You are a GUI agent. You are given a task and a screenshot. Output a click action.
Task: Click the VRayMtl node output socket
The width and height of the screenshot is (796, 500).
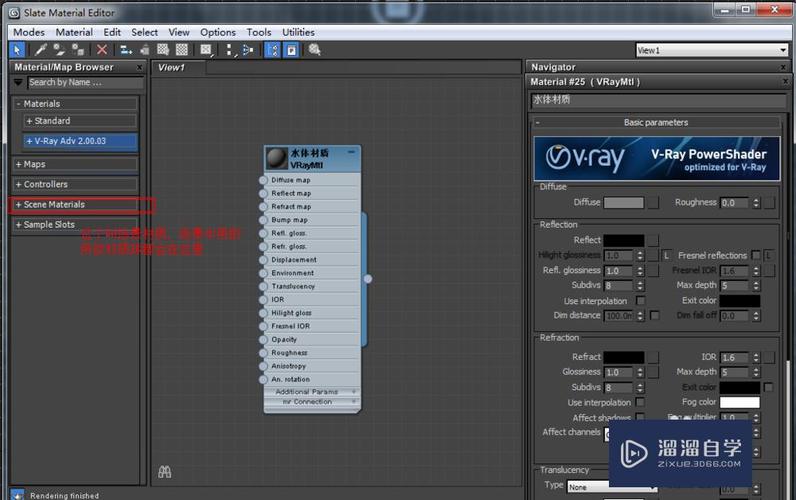pos(368,279)
